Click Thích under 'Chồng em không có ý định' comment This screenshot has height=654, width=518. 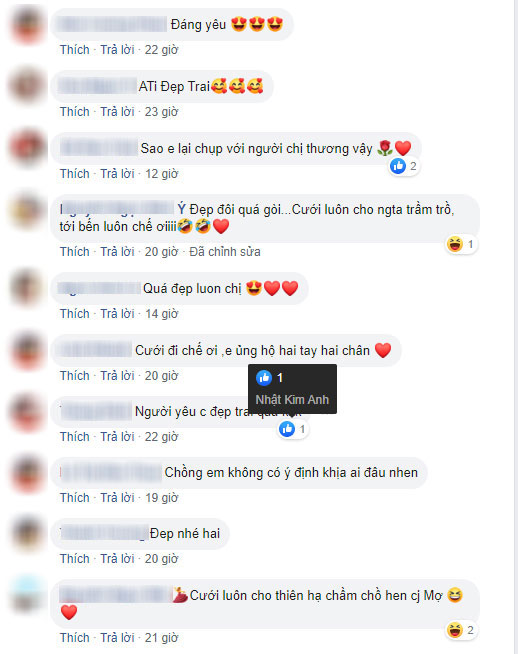tap(75, 498)
